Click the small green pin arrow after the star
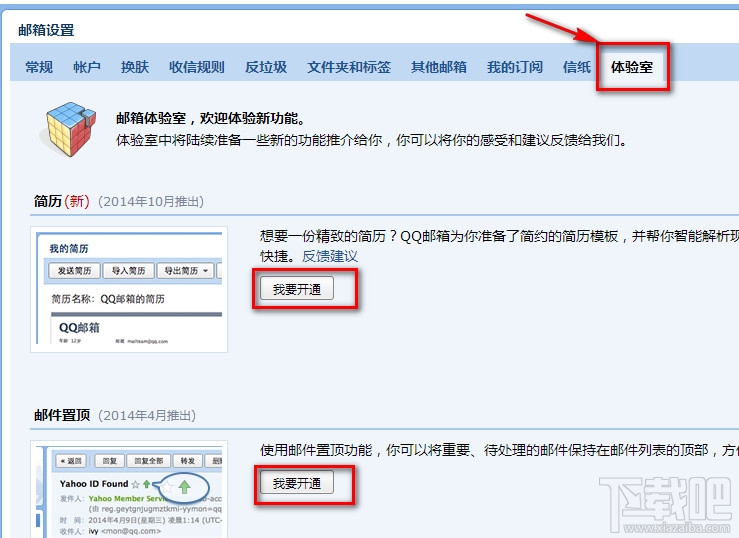The width and height of the screenshot is (739, 538). (x=146, y=484)
